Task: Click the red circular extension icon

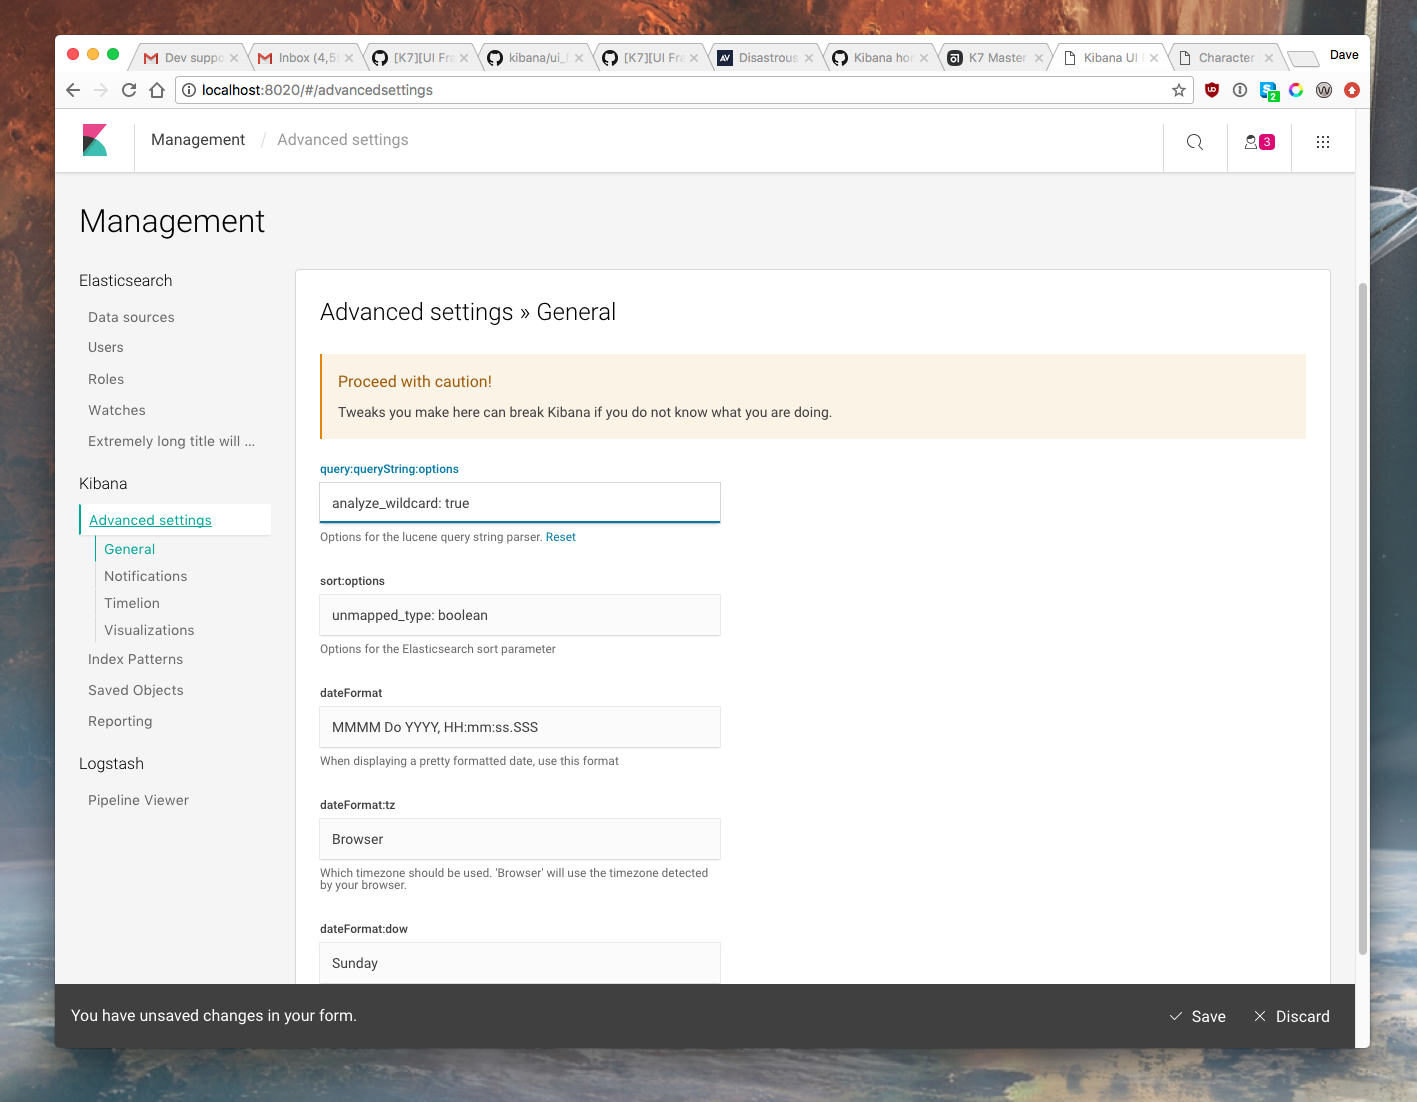Action: click(x=1352, y=90)
